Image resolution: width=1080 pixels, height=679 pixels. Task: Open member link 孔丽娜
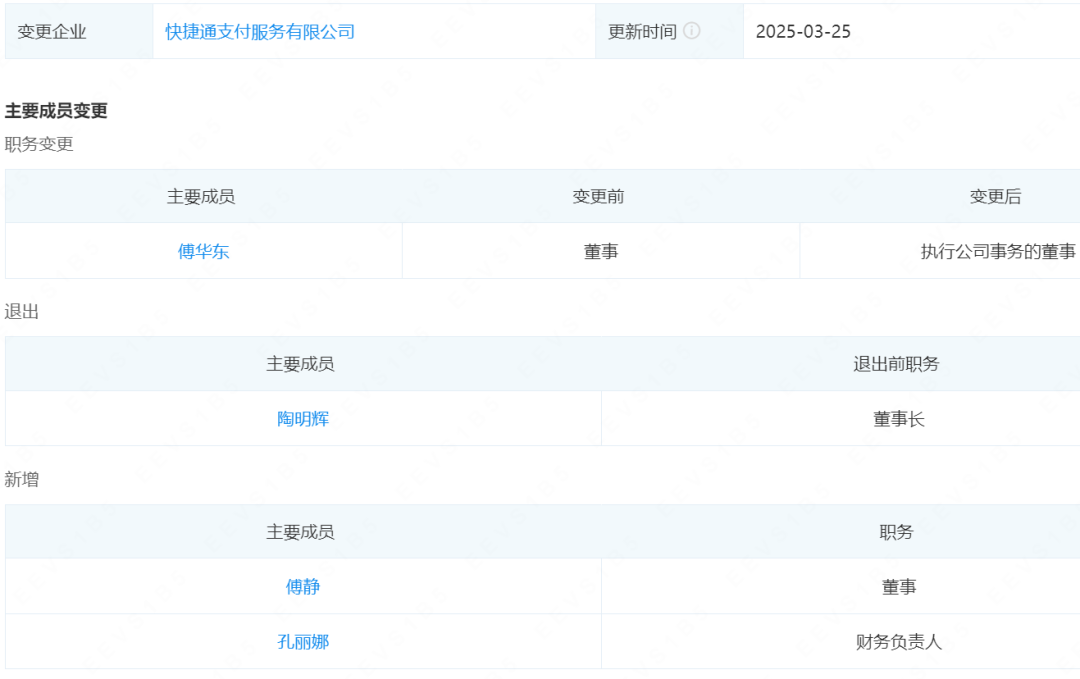303,641
